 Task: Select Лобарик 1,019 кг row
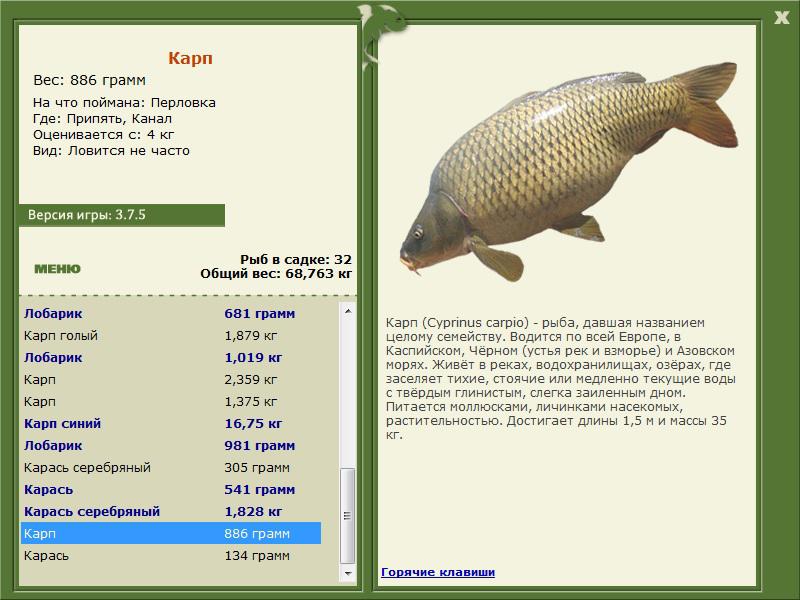click(x=171, y=357)
